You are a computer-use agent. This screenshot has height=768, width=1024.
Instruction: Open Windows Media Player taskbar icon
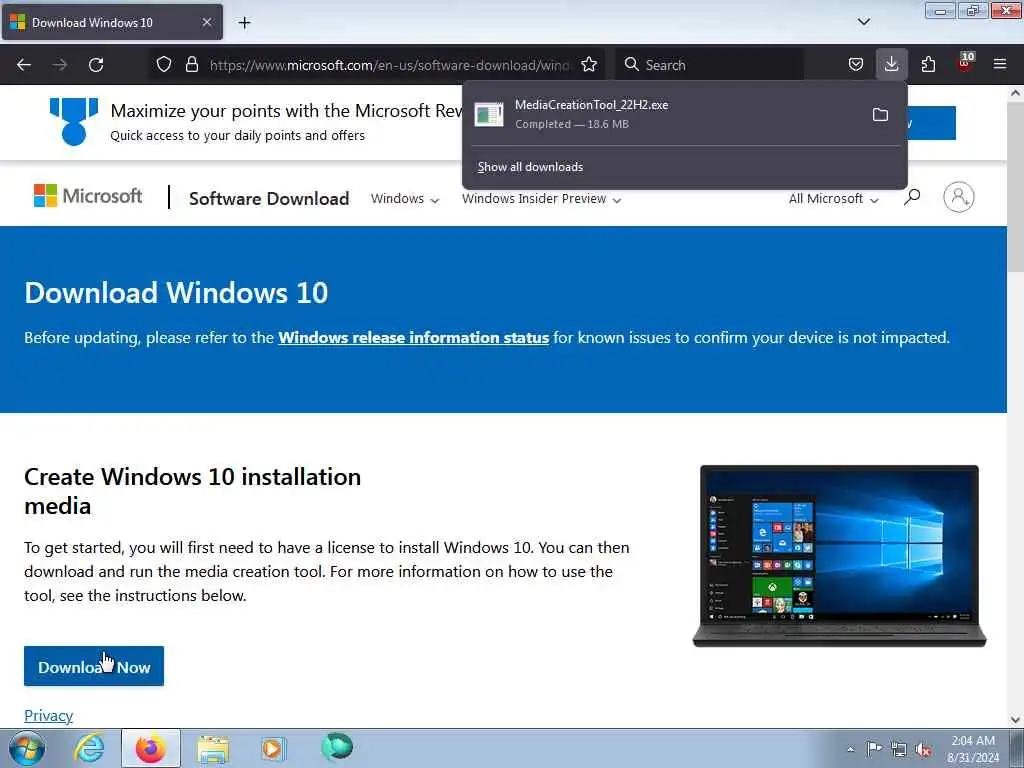point(273,748)
